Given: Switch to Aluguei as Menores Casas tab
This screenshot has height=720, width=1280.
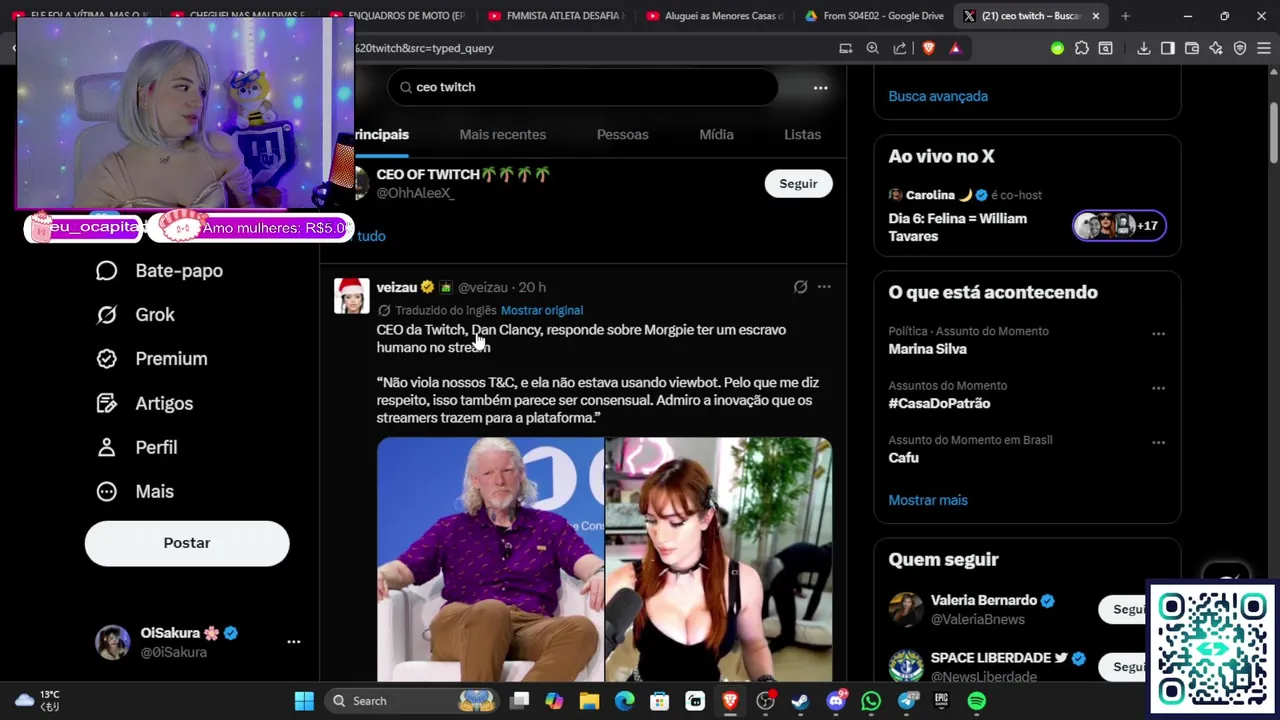Looking at the screenshot, I should [x=715, y=16].
